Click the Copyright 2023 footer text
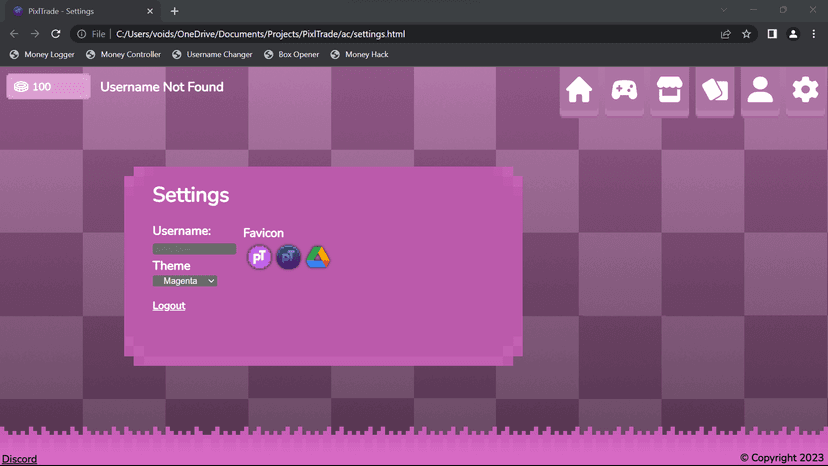The height and width of the screenshot is (466, 828). (782, 458)
